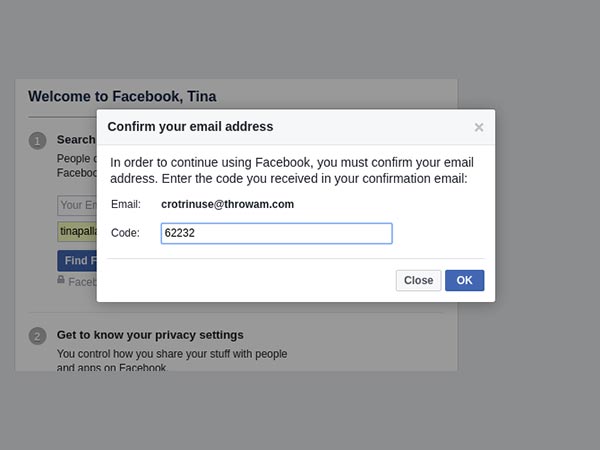Click the 'Code:' label beside the input

click(x=126, y=233)
